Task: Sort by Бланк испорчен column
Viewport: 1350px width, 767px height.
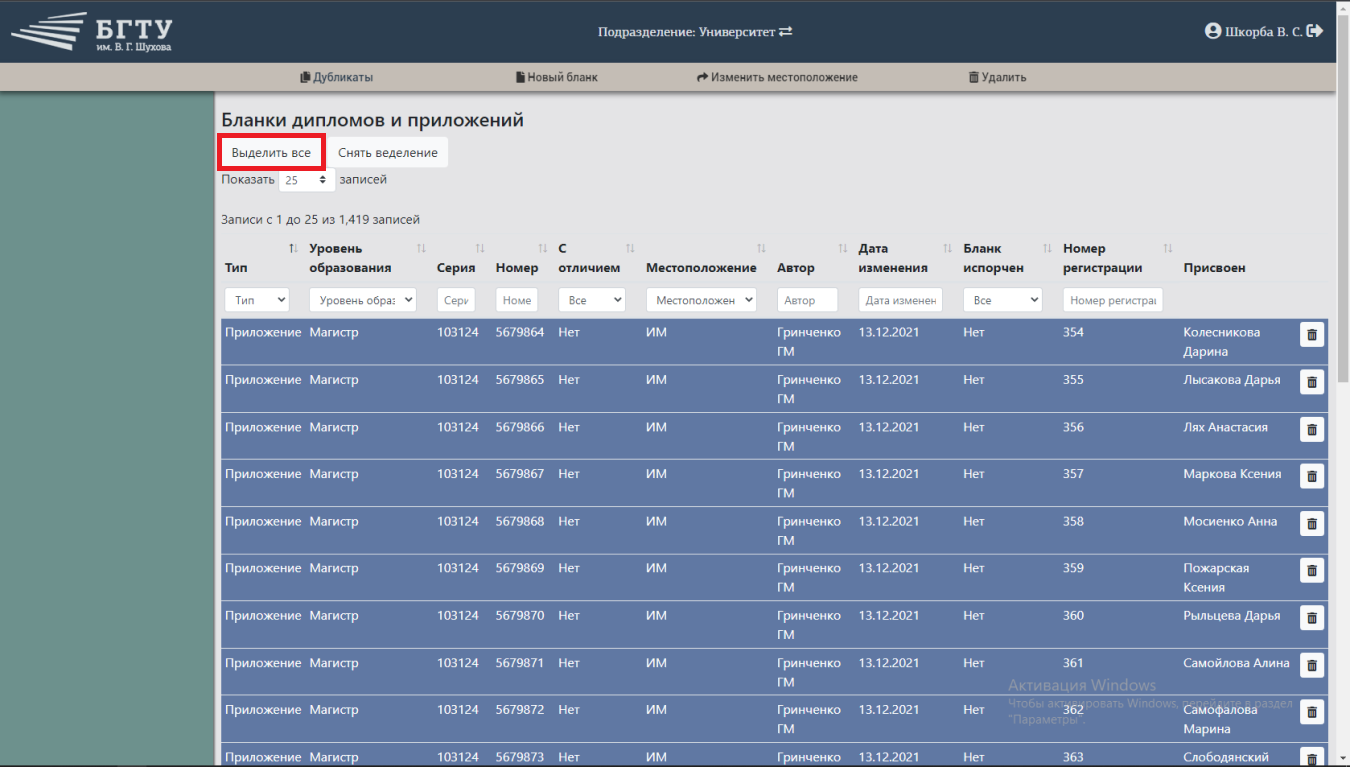Action: click(x=1047, y=248)
